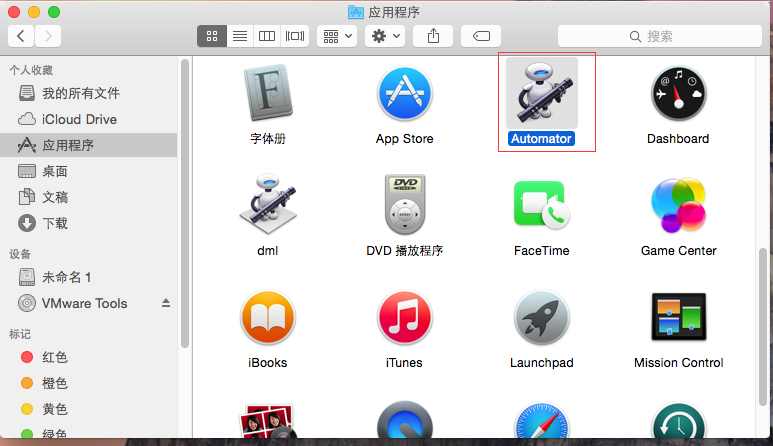Open 文稿 in the sidebar

(x=89, y=197)
